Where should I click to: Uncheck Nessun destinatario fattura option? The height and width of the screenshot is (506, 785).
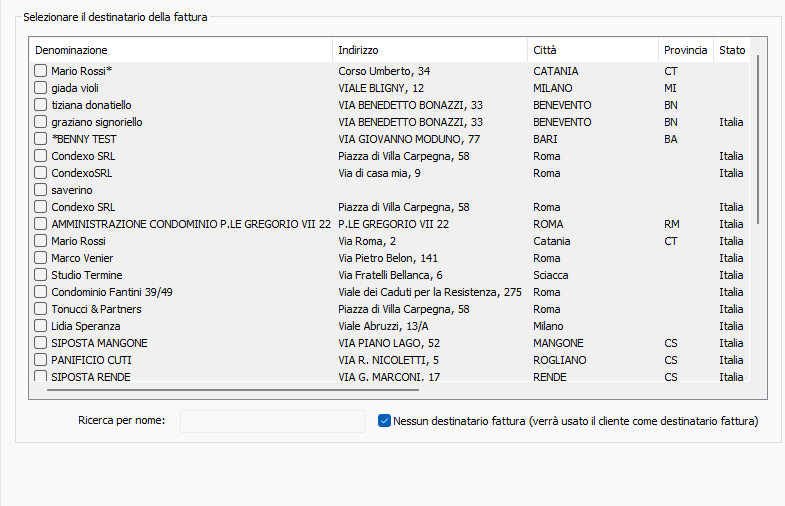click(384, 421)
